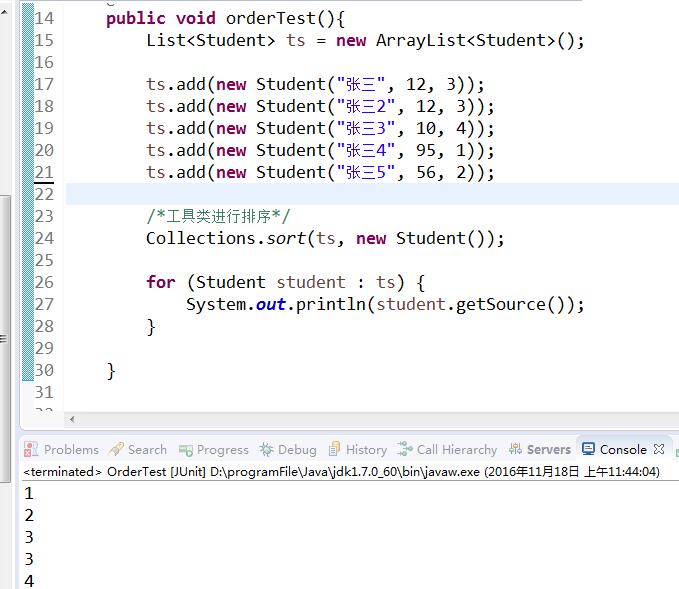Click the Console tab monitor icon
This screenshot has width=679, height=589.
[x=588, y=449]
